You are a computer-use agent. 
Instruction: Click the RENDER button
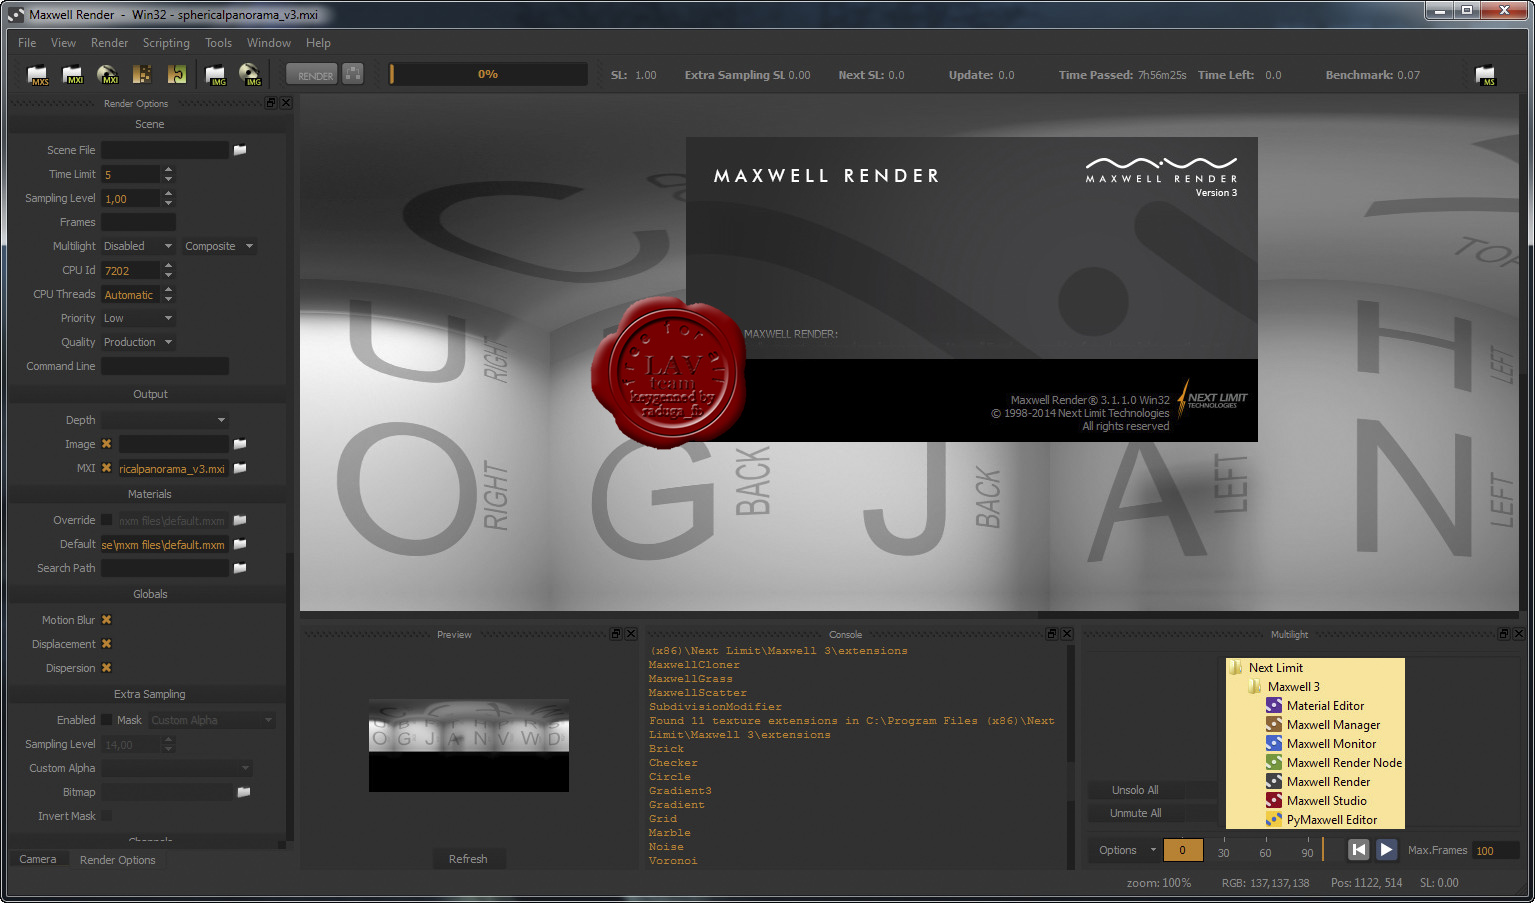pyautogui.click(x=314, y=75)
